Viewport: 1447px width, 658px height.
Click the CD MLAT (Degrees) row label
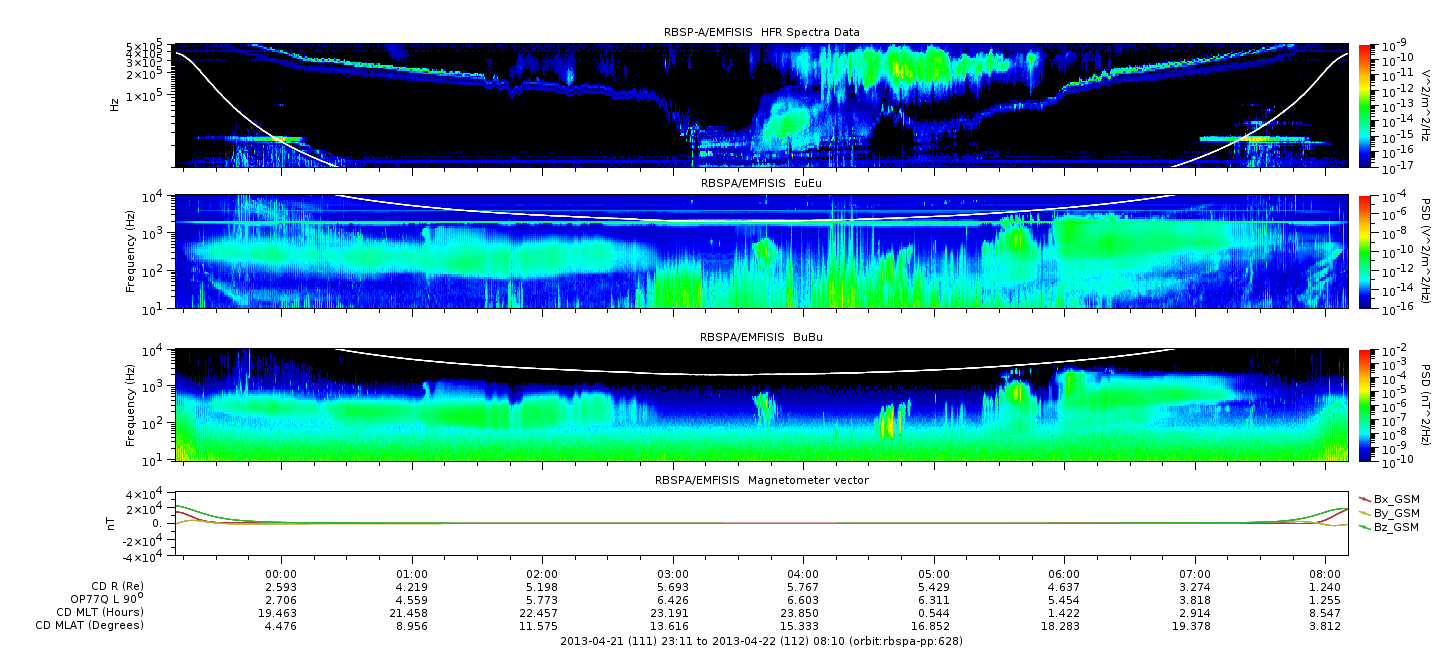[x=90, y=625]
